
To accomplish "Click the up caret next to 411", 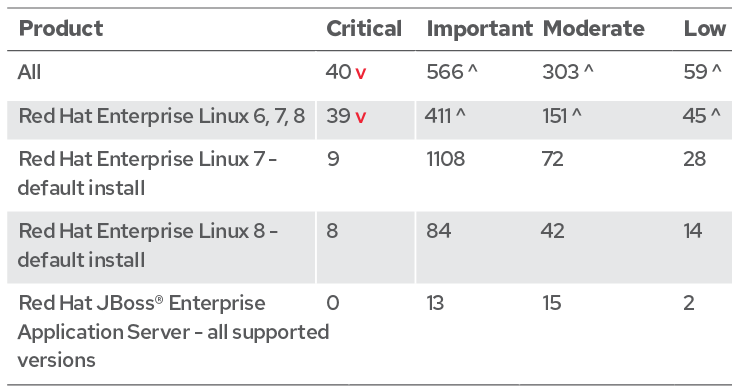I will (461, 114).
